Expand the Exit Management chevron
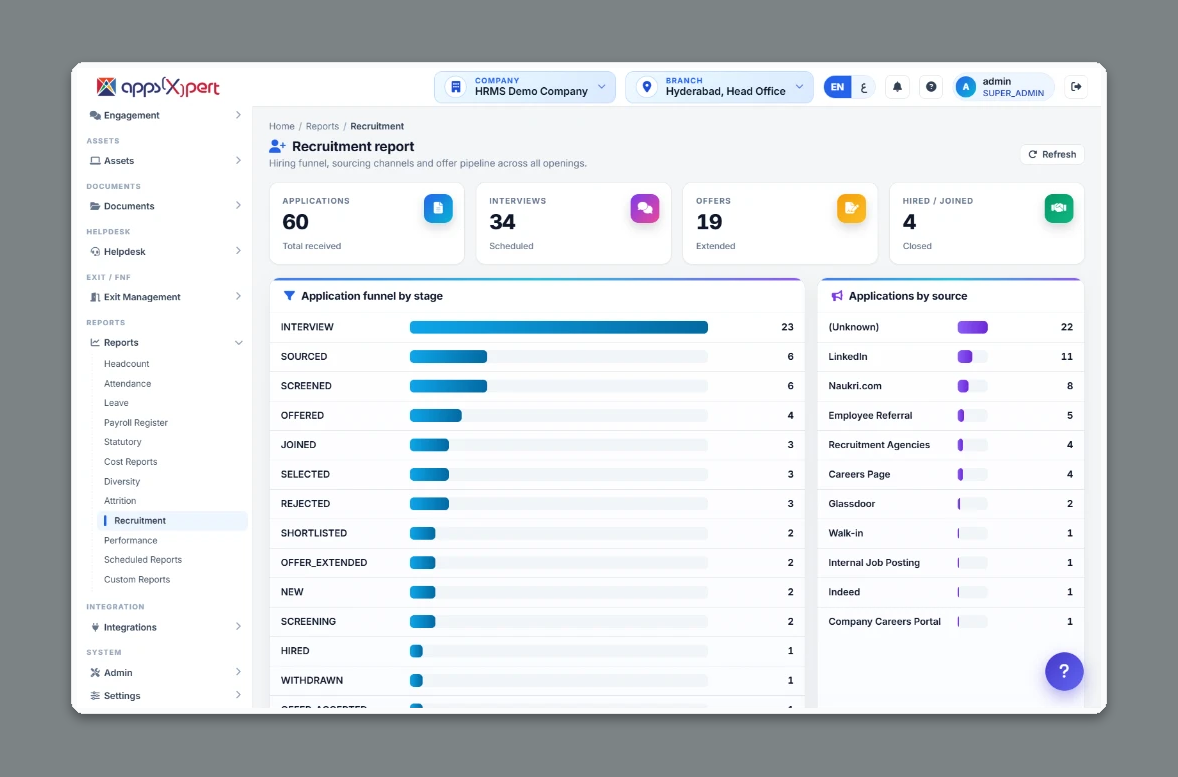This screenshot has width=1178, height=777. (238, 297)
